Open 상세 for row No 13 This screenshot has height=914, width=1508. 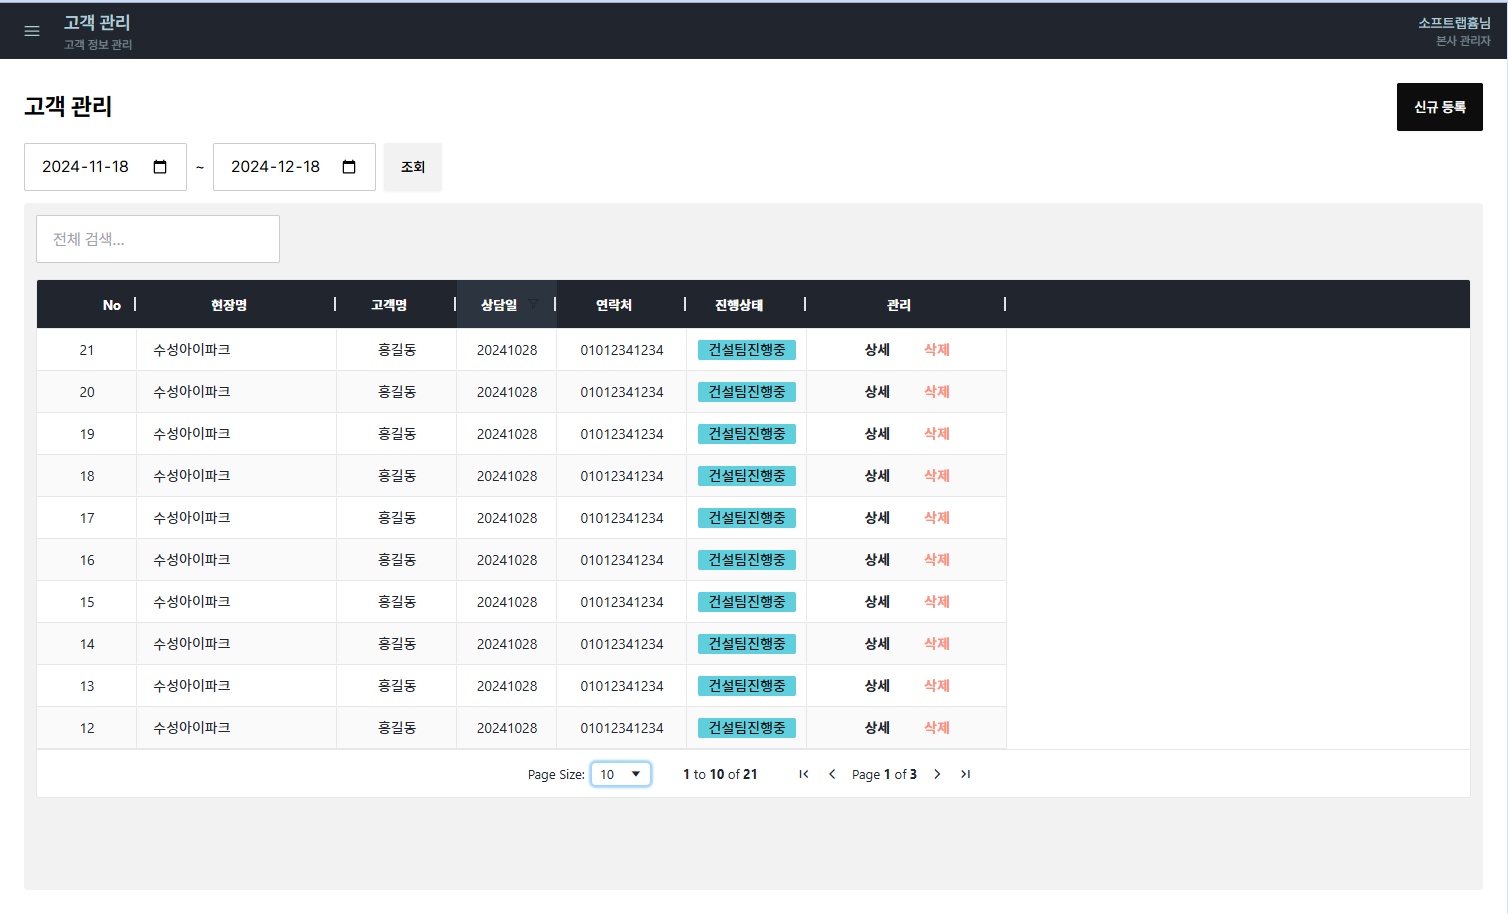[877, 686]
